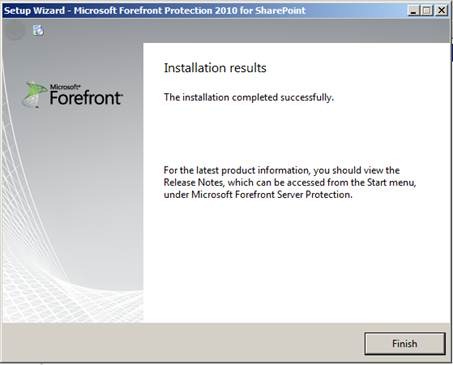Viewport: 453px width, 365px height.
Task: Click the 'under Microsoft Forefront Server Protection' line
Action: [258, 194]
